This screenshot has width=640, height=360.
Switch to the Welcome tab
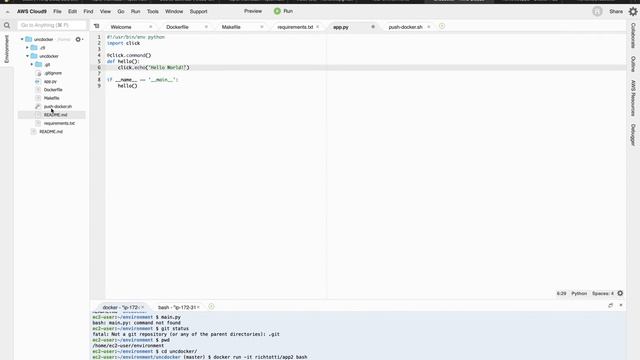click(121, 27)
